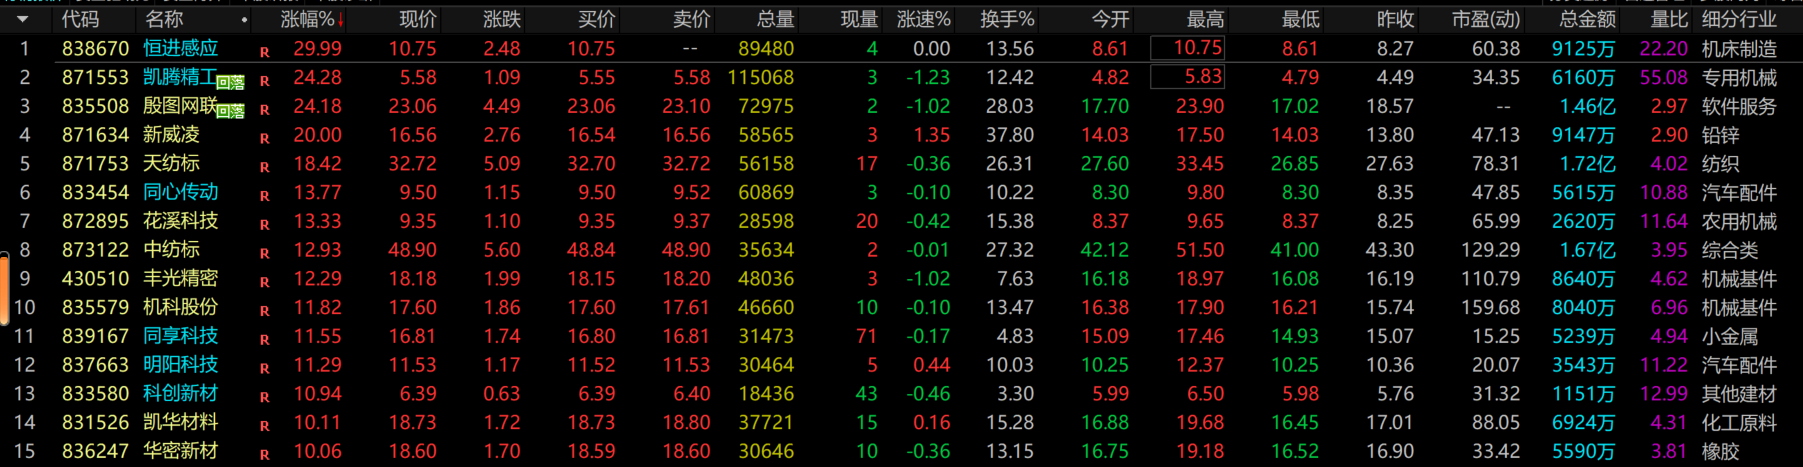1803x467 pixels.
Task: Click the red R marker for 凯腾精工
Action: point(264,81)
